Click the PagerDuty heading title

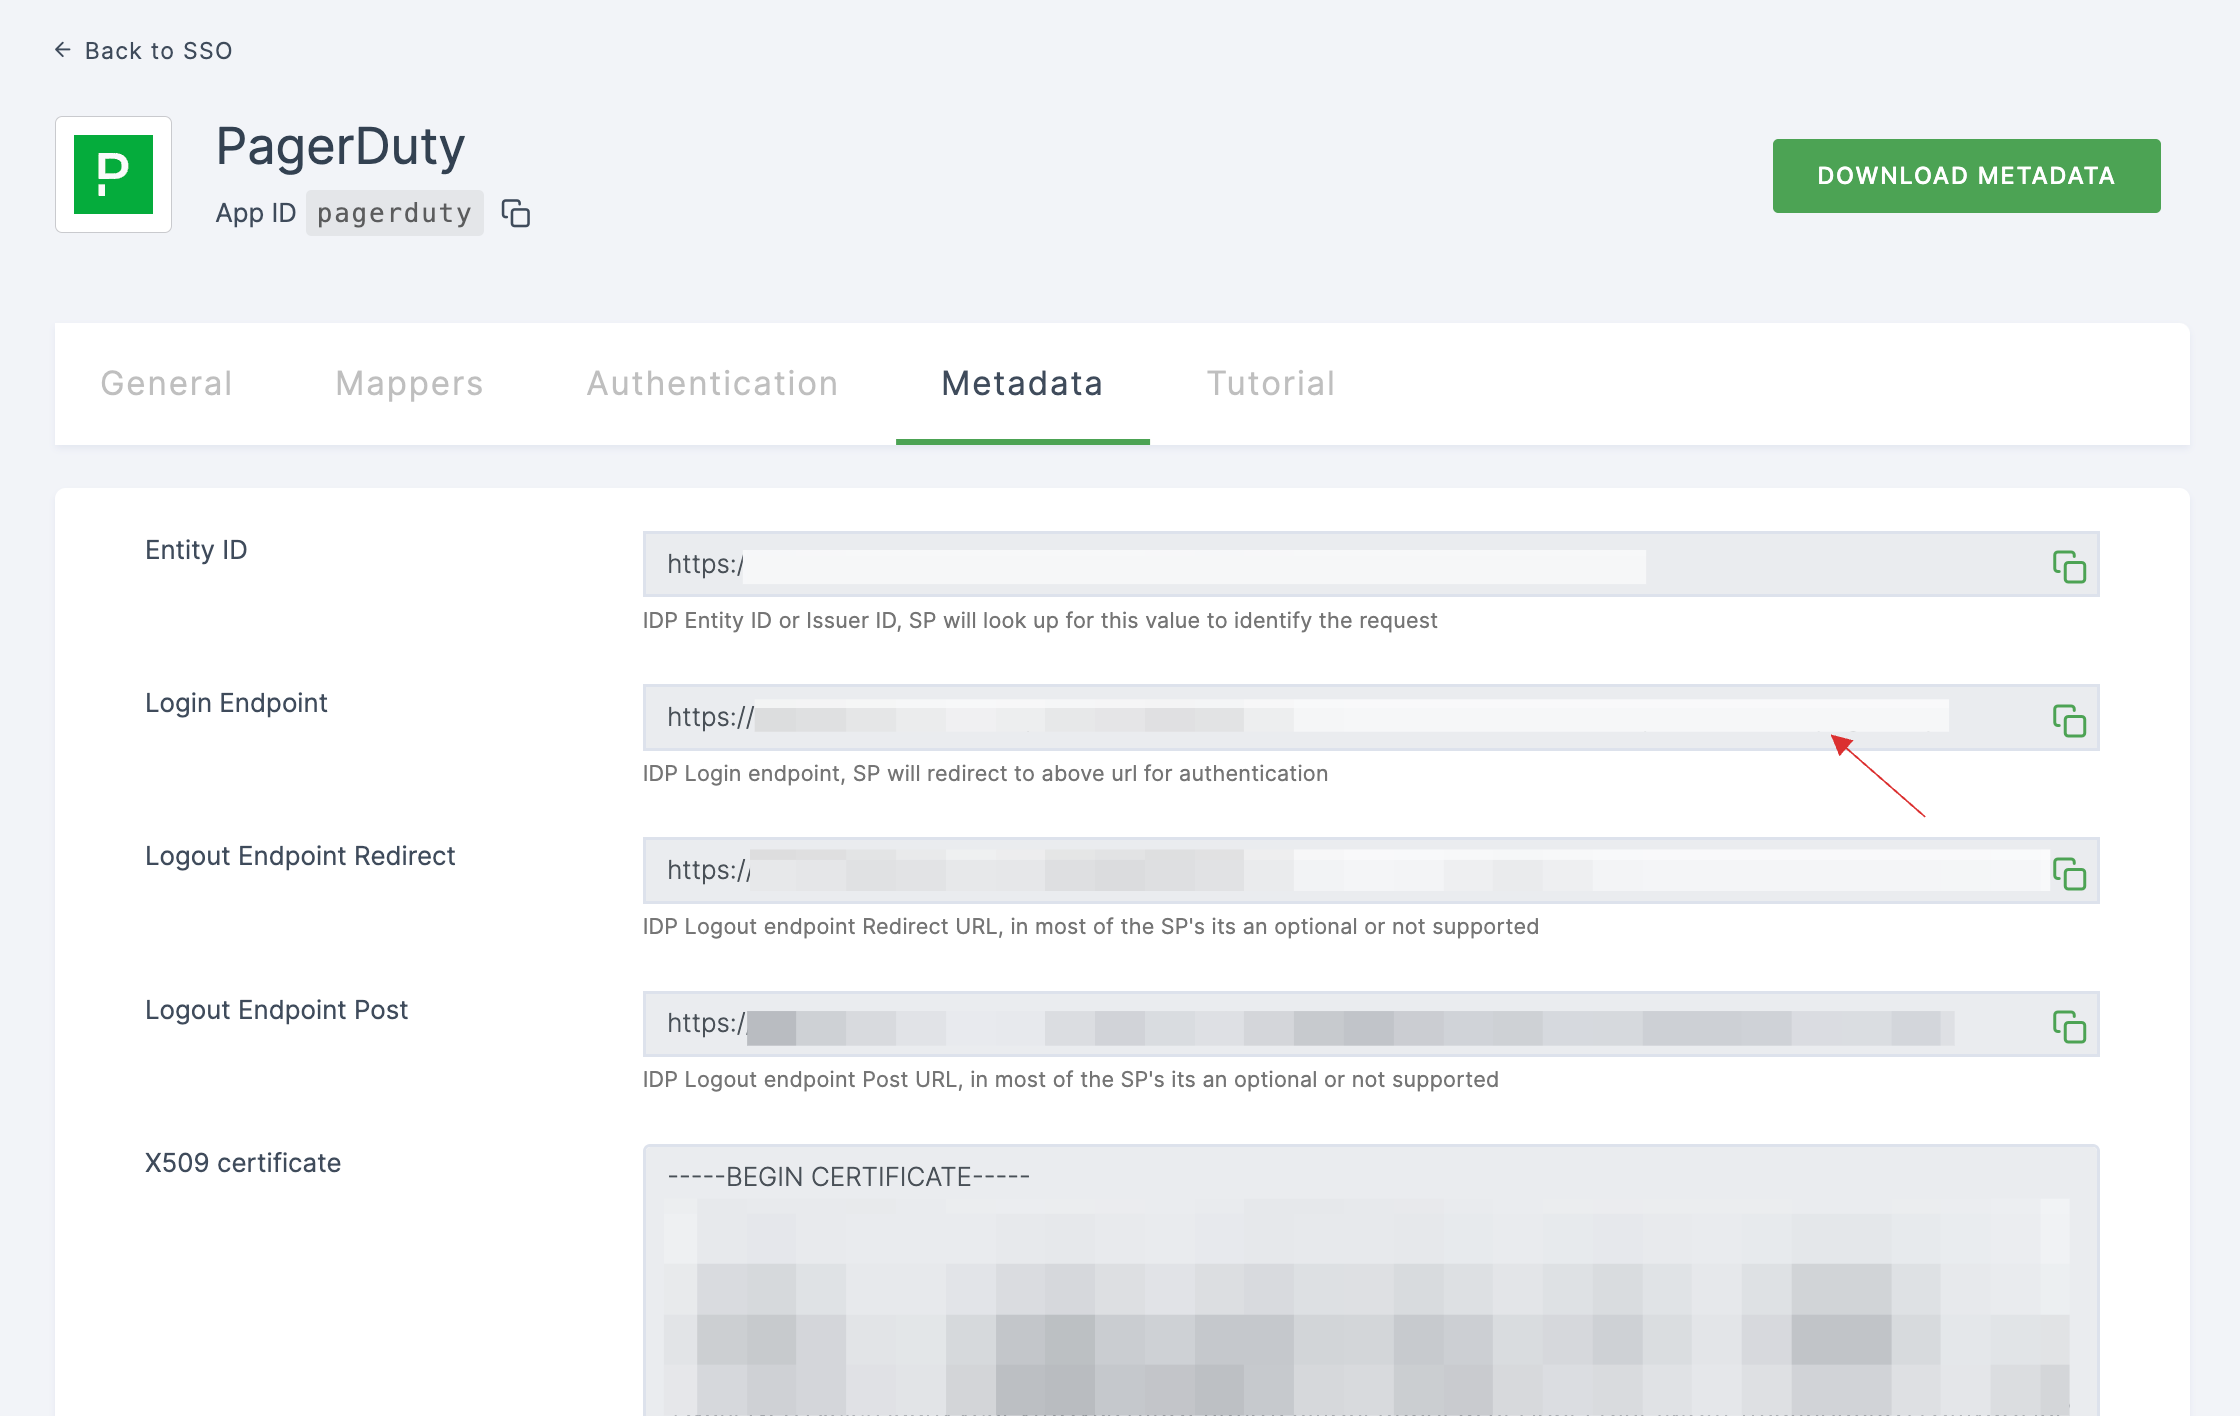tap(340, 147)
